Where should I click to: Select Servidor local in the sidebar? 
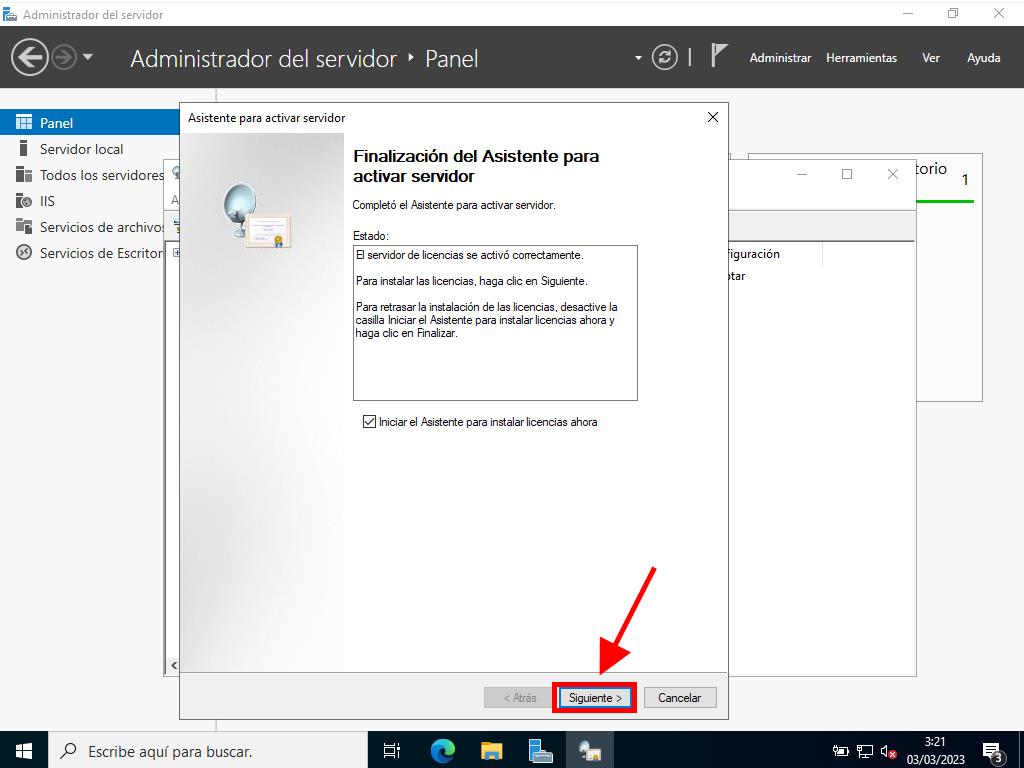pos(81,149)
